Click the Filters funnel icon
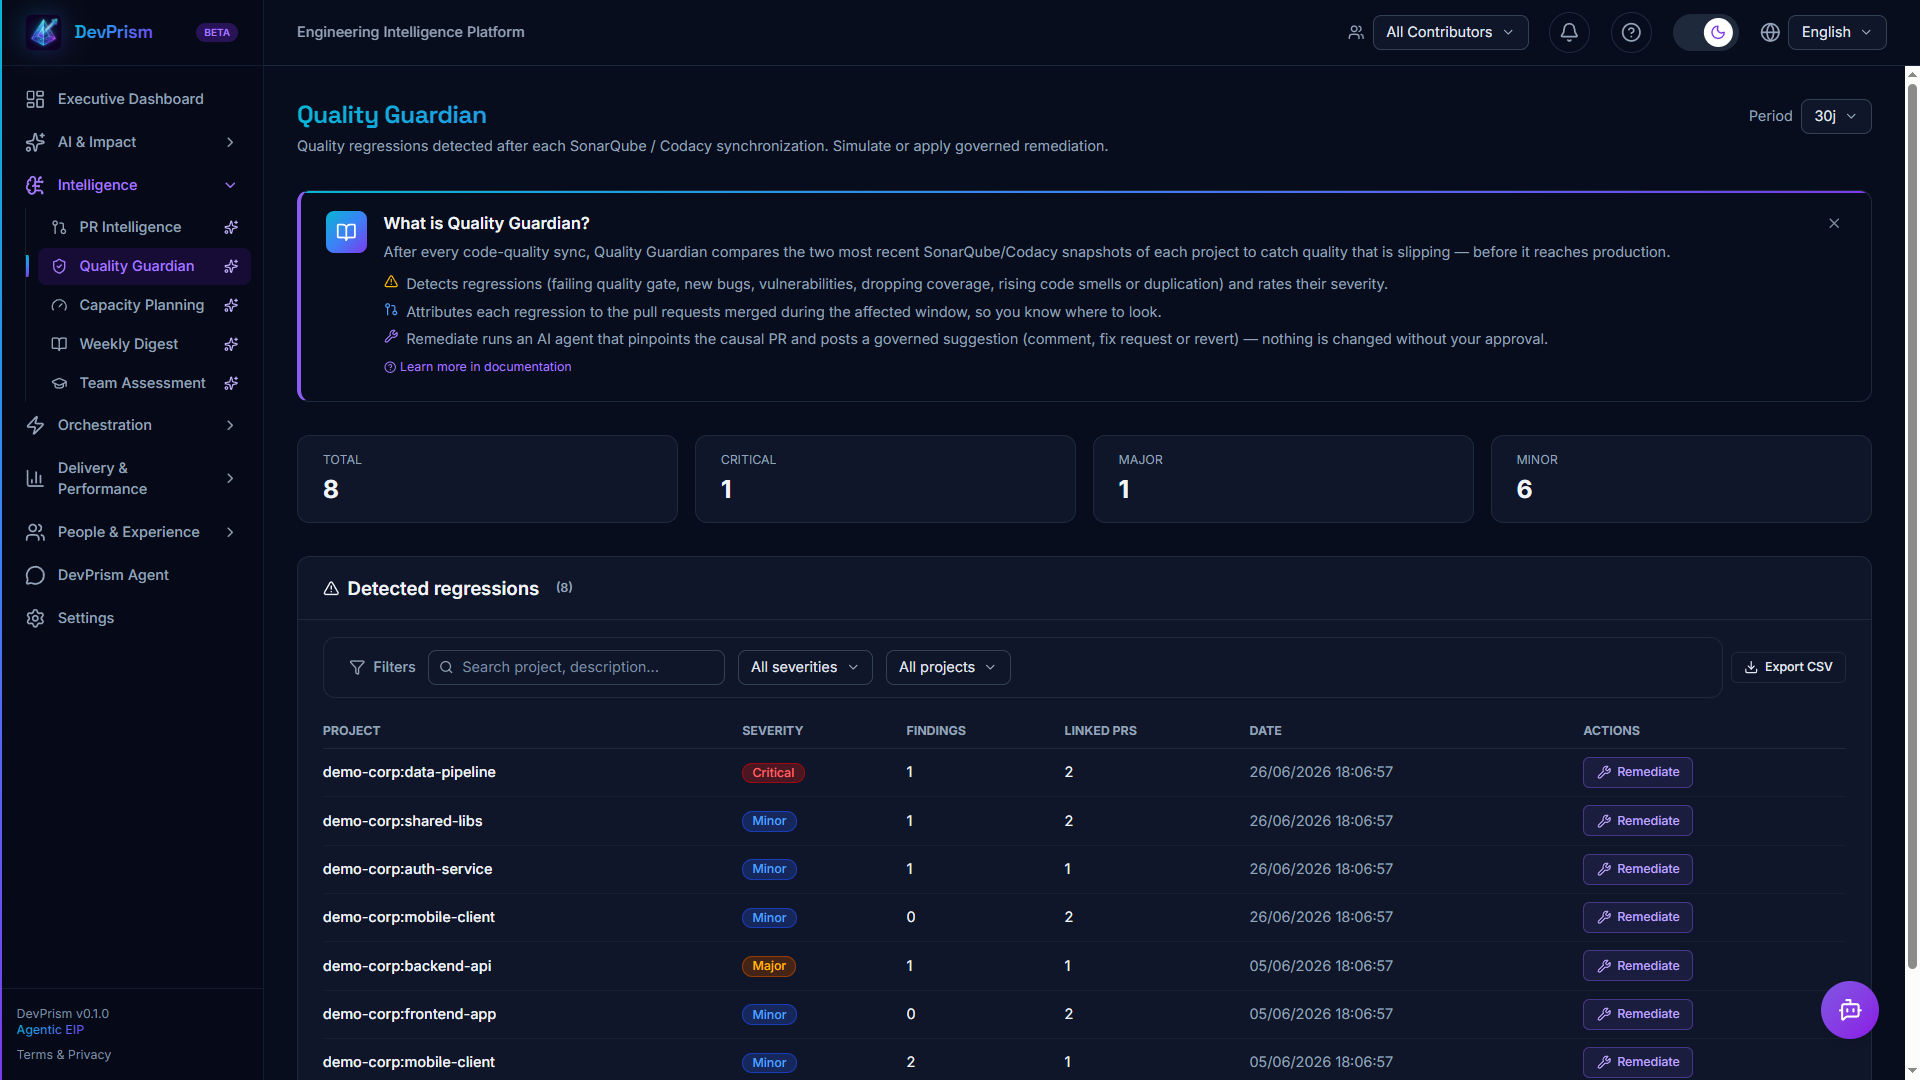 click(x=357, y=667)
